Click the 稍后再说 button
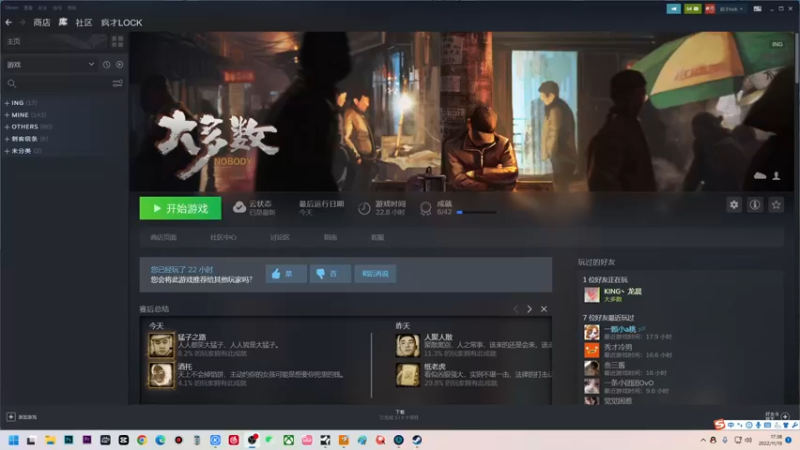This screenshot has width=800, height=450. pos(375,274)
